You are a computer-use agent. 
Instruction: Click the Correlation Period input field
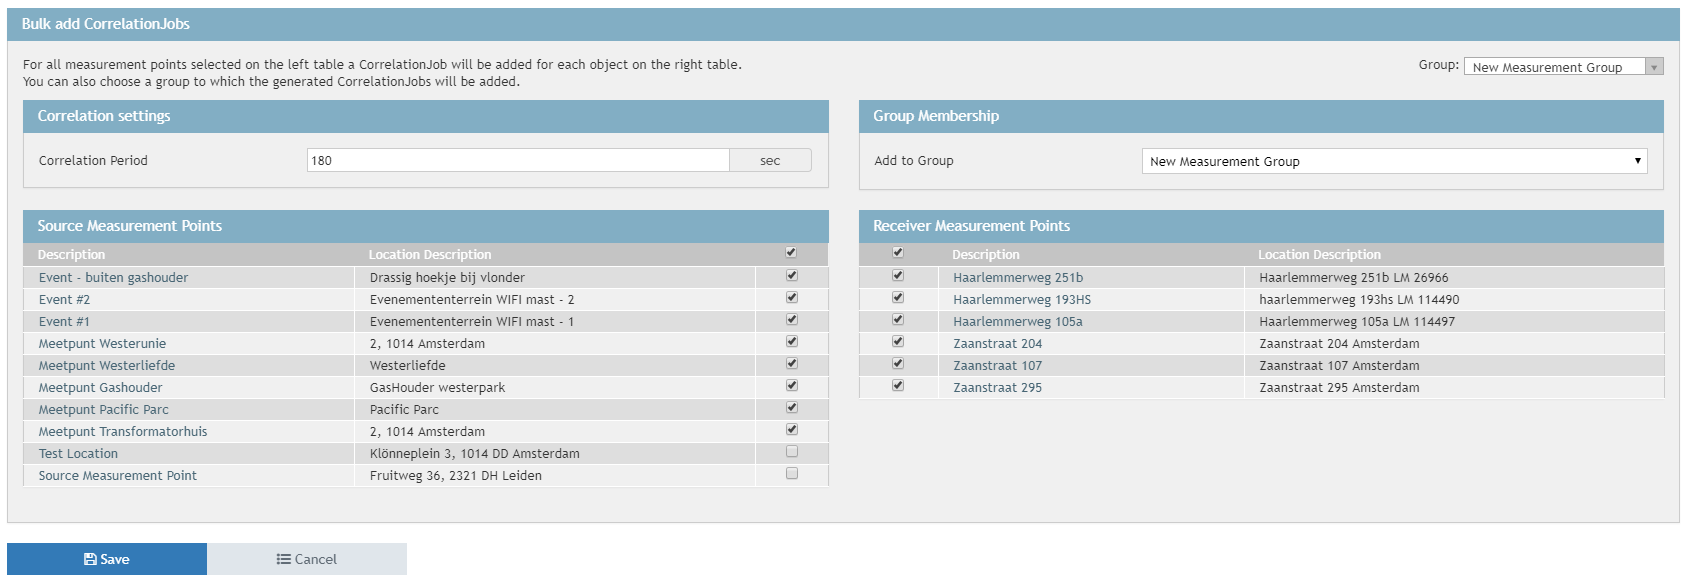(518, 160)
